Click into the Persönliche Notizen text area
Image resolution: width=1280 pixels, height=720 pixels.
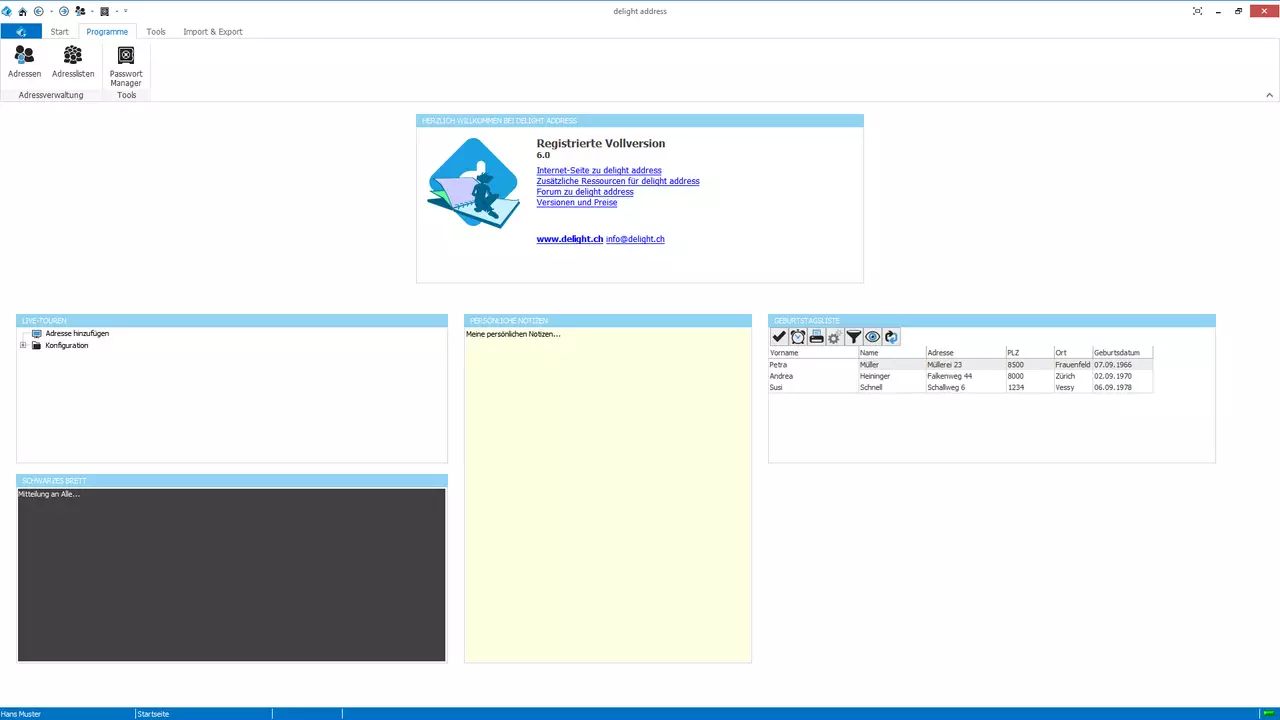click(607, 500)
